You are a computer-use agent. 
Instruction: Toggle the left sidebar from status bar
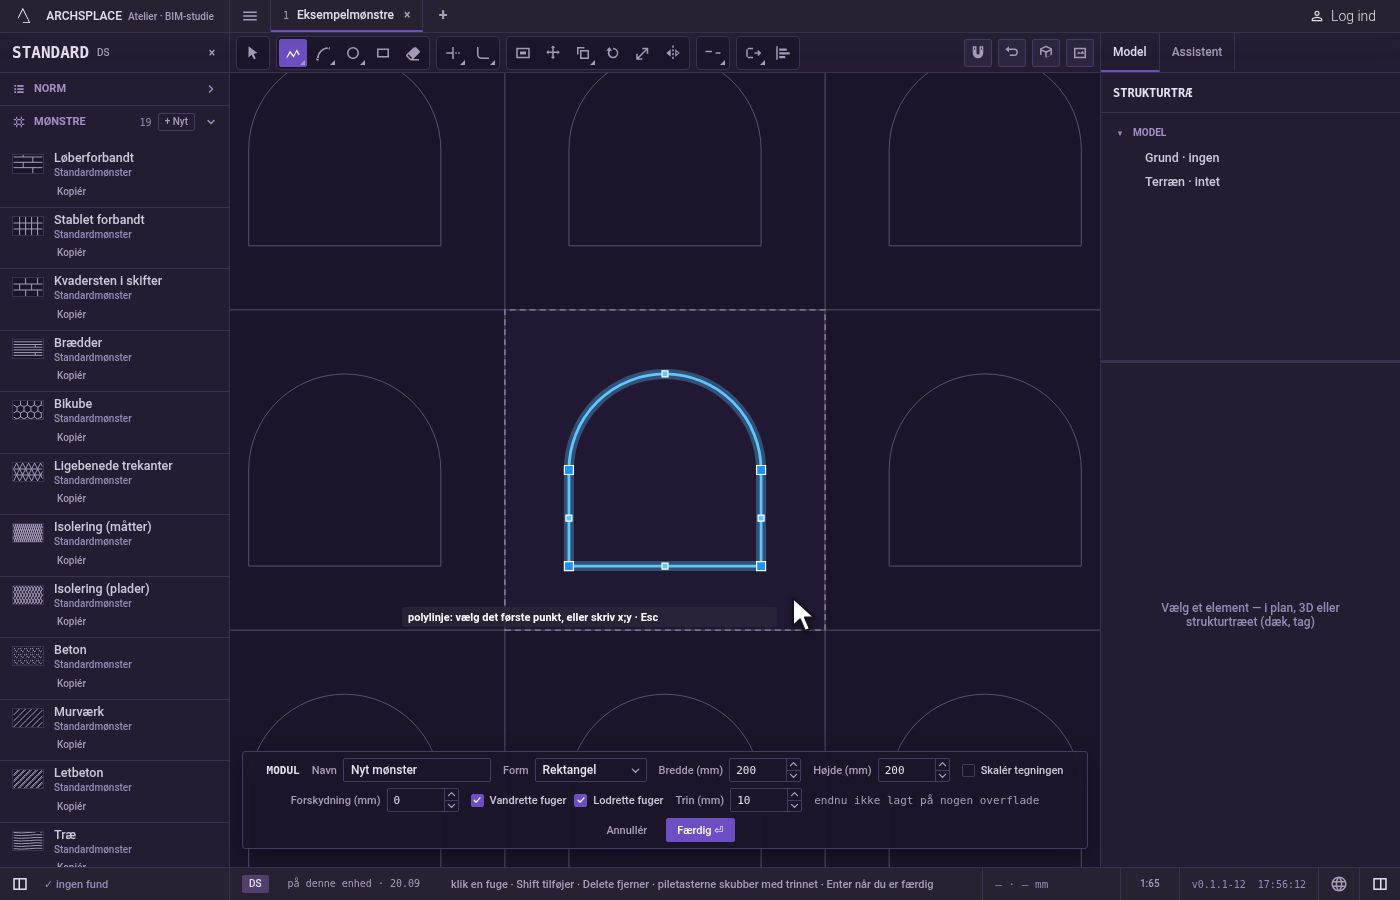click(x=20, y=884)
